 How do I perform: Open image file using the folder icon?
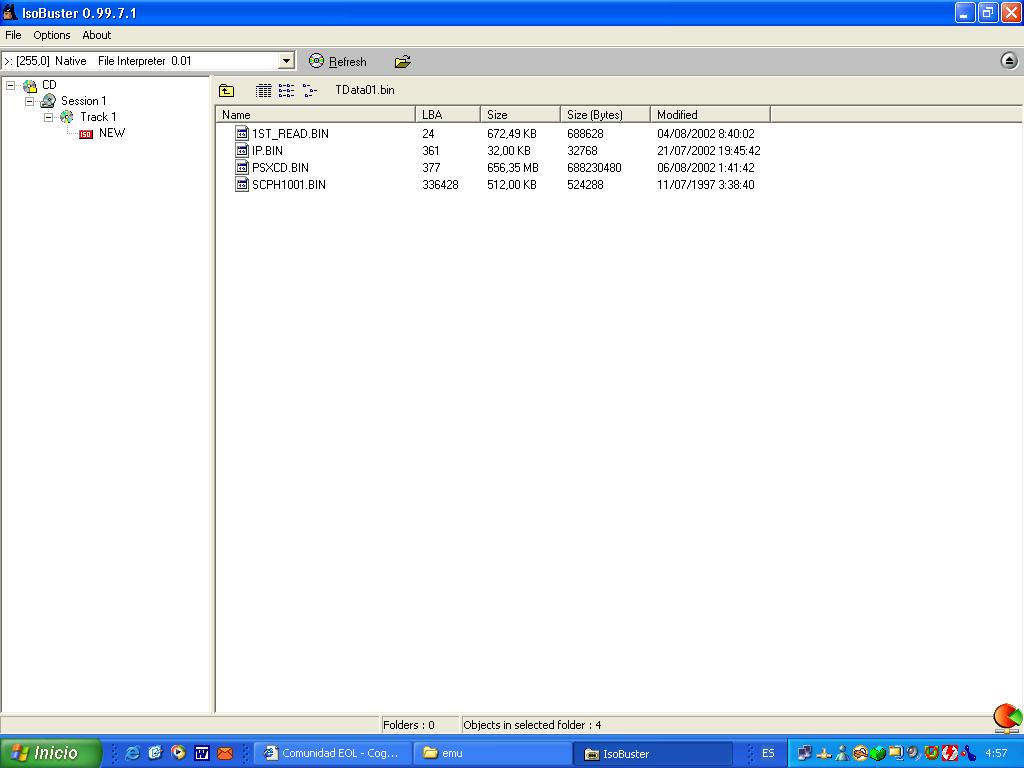tap(402, 61)
